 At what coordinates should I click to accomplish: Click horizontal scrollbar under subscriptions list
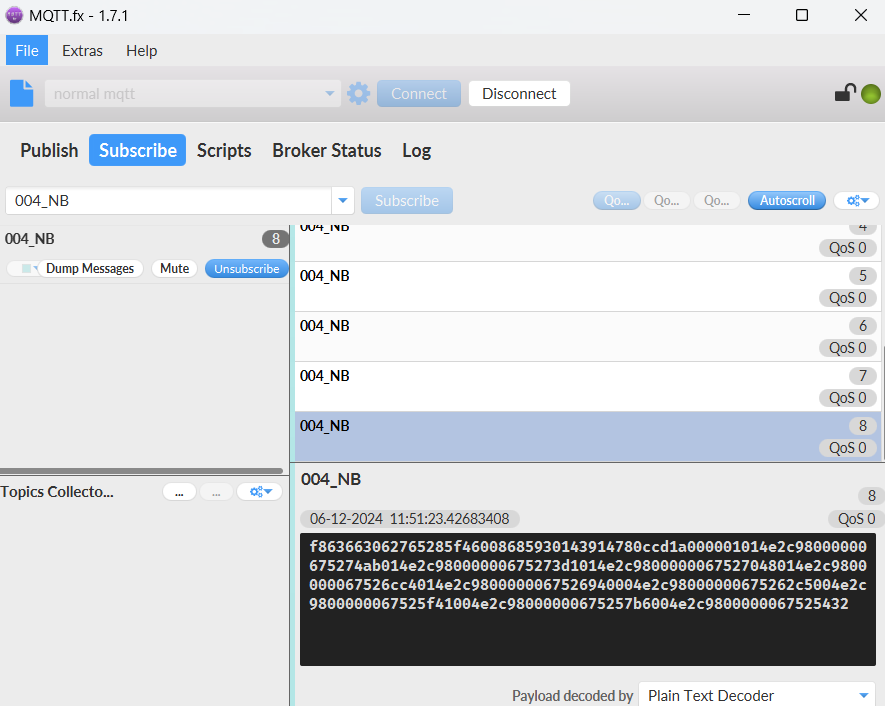141,471
